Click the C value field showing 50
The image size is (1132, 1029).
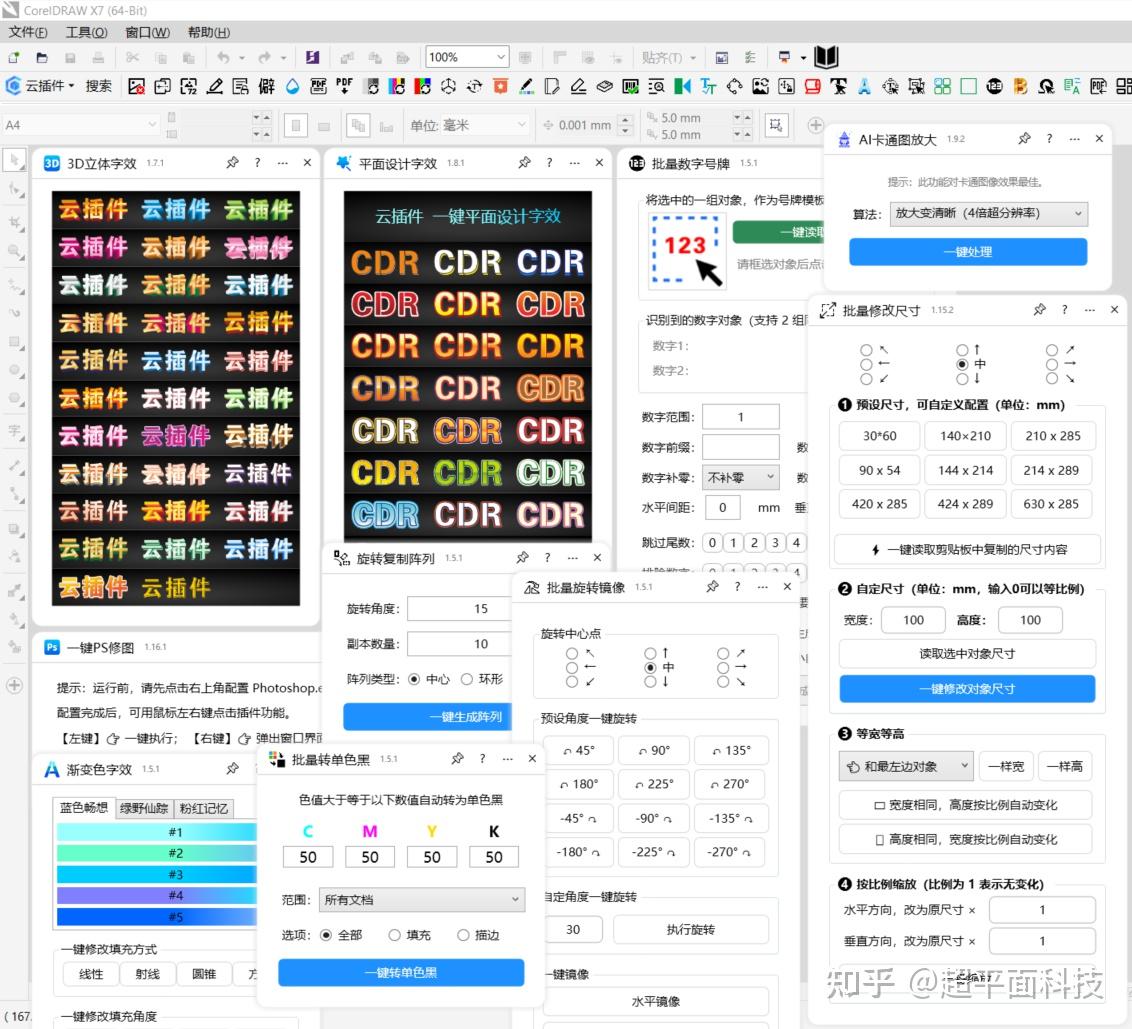coord(308,857)
